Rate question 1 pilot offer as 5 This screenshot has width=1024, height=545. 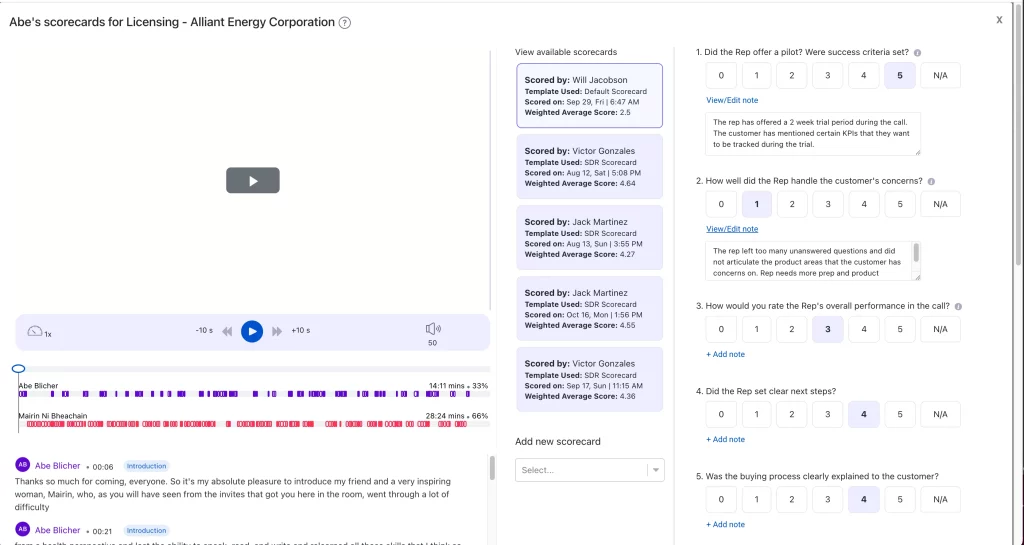pos(899,76)
